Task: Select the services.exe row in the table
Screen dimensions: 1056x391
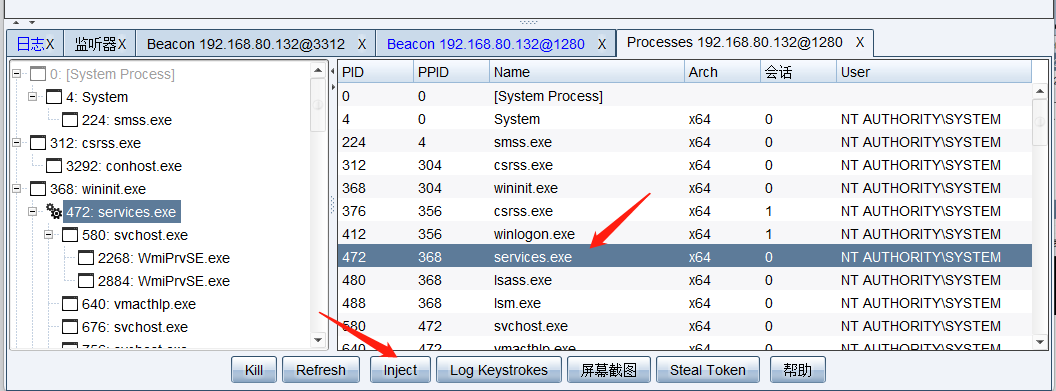Action: tap(684, 257)
